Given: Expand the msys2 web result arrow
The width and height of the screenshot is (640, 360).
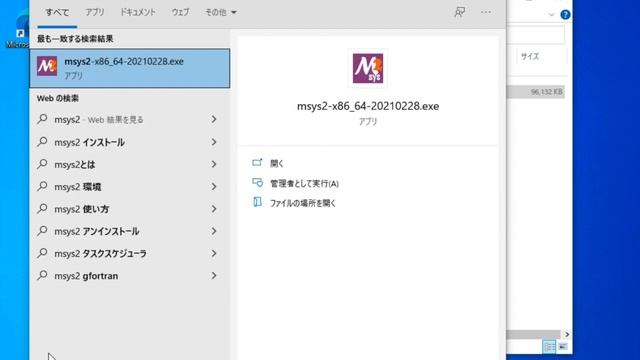Looking at the screenshot, I should [214, 119].
